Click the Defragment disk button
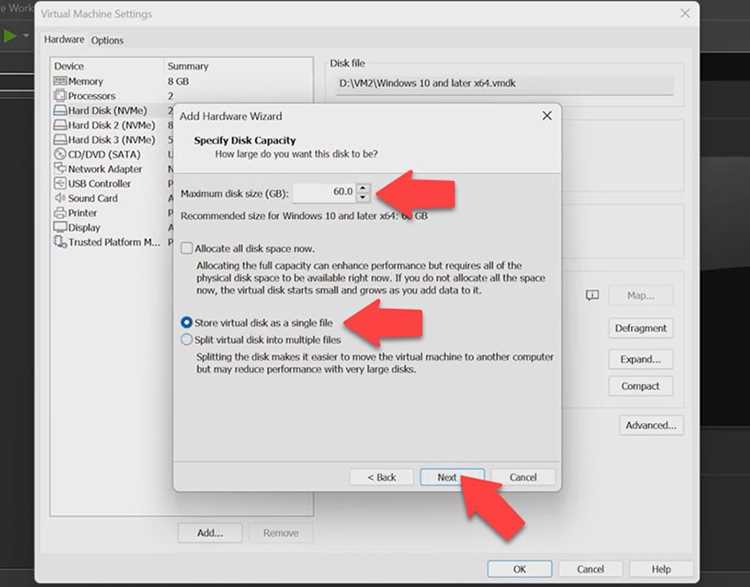 tap(640, 328)
